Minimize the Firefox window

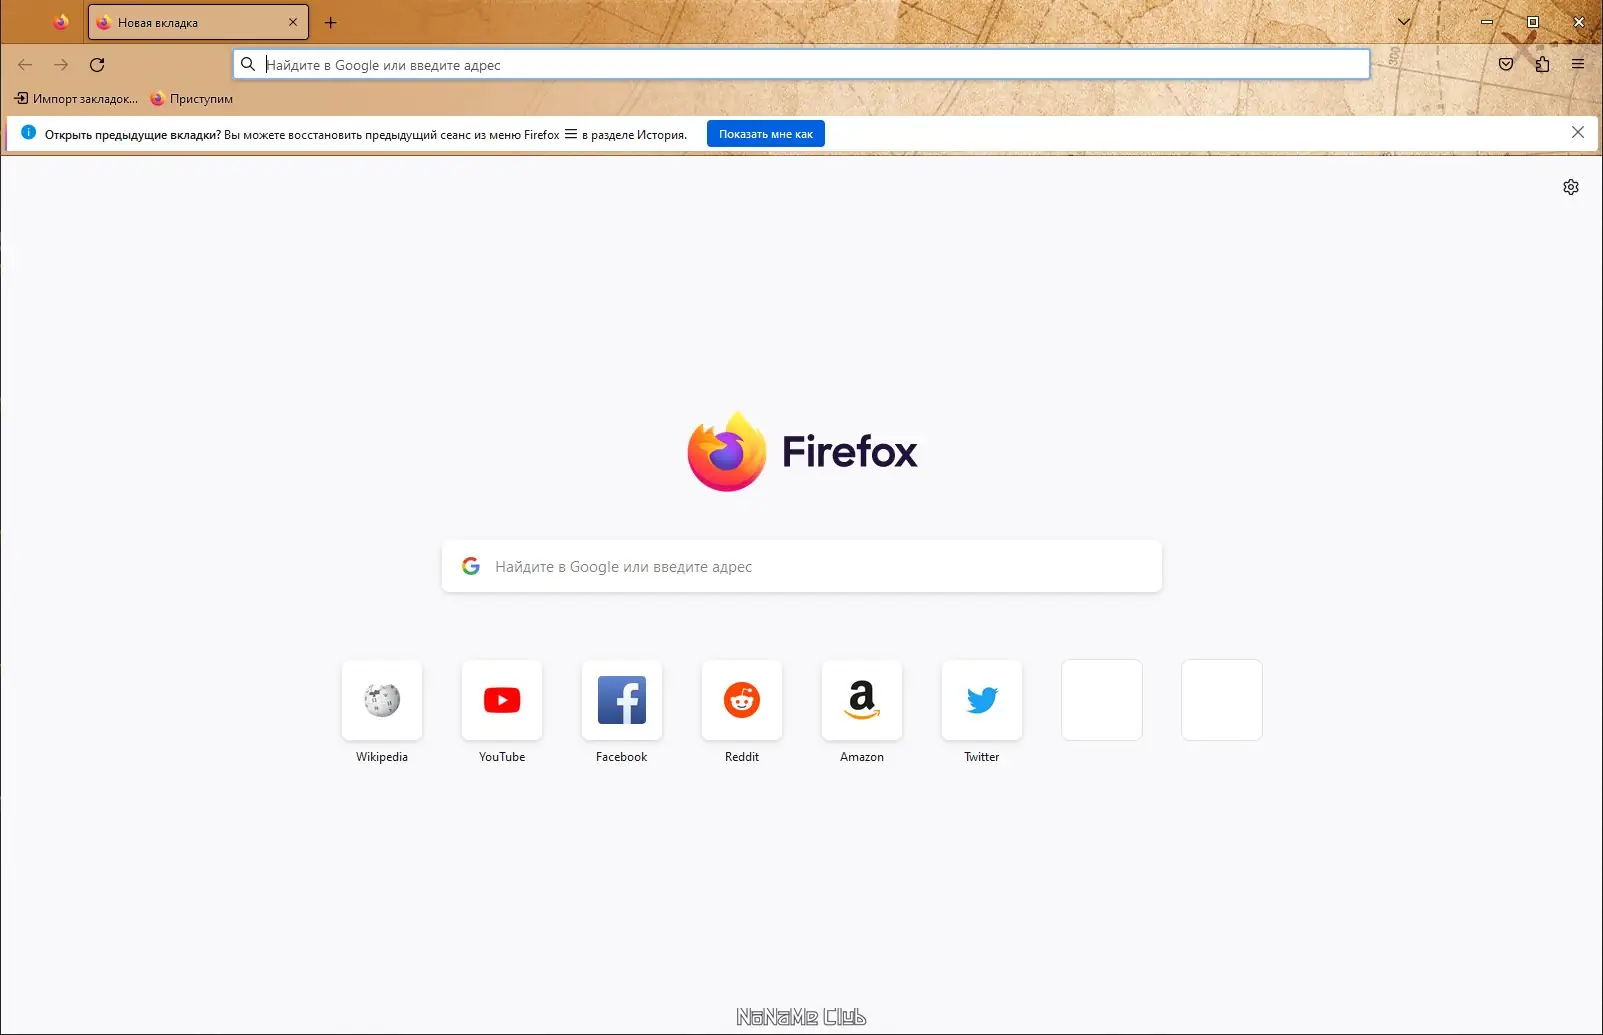[1487, 22]
